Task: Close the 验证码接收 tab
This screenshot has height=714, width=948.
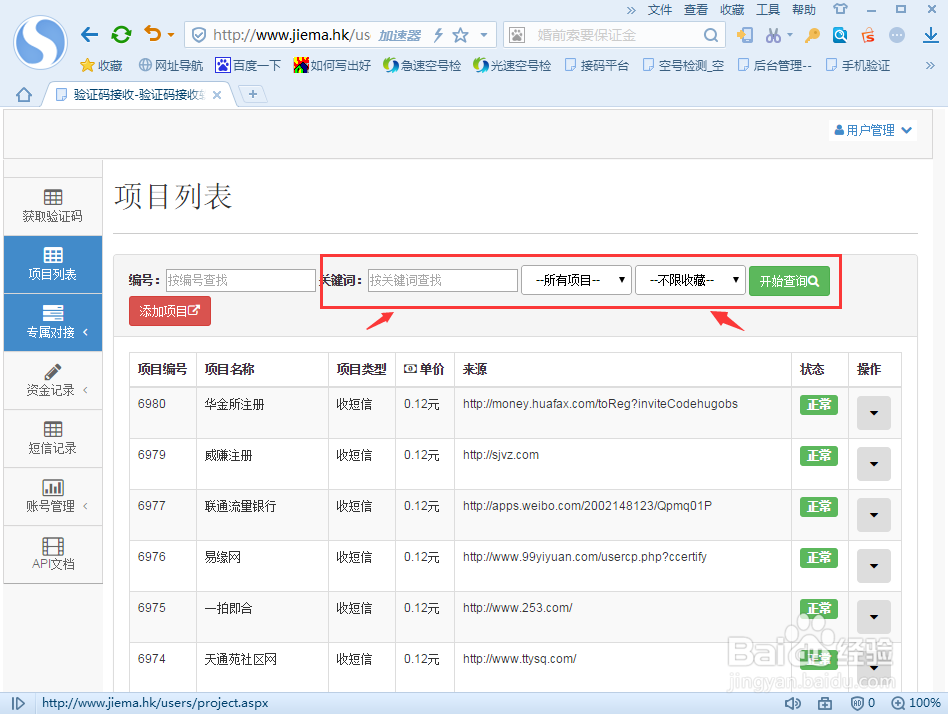Action: [217, 95]
